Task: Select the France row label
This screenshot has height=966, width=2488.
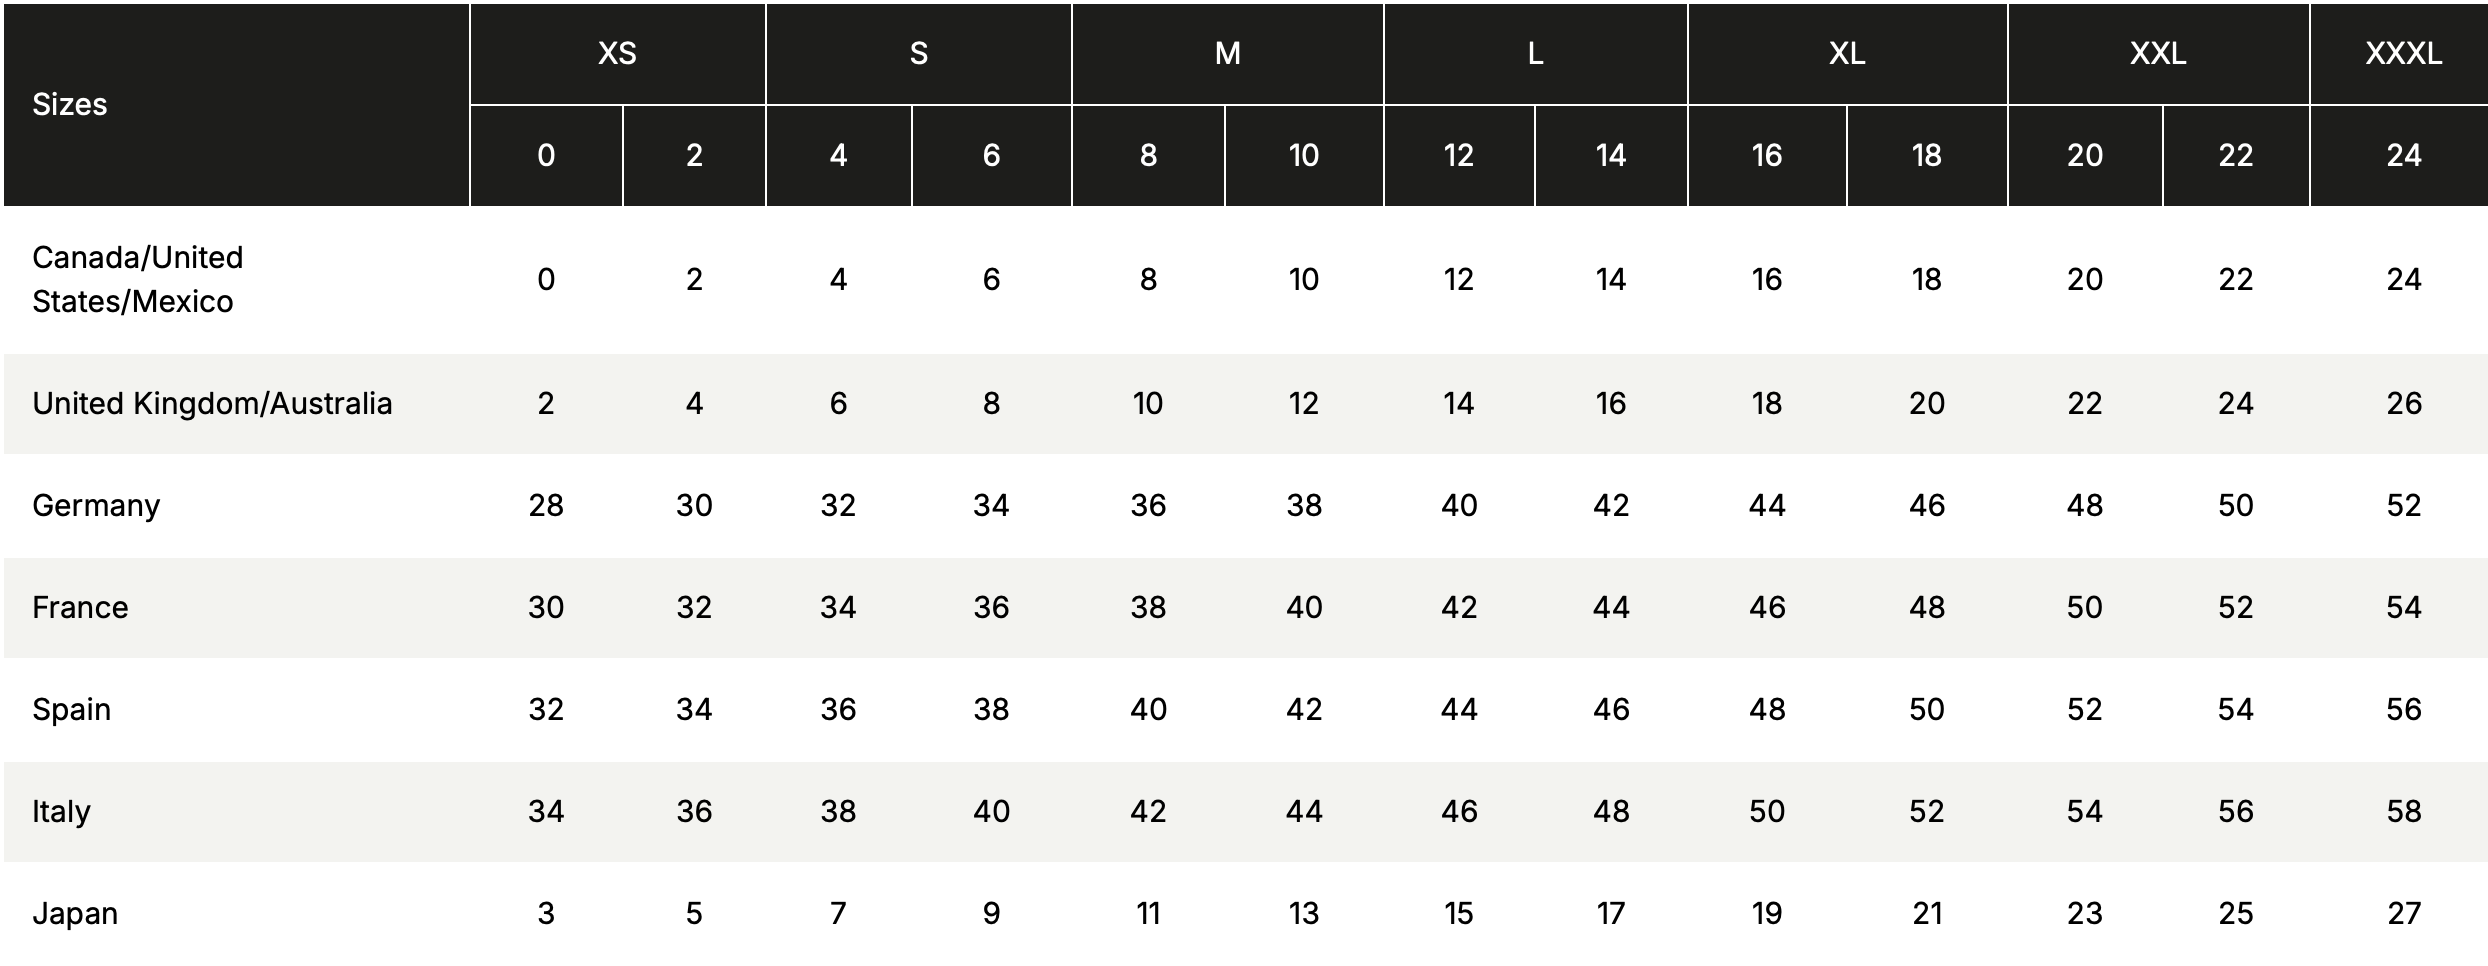Action: pyautogui.click(x=80, y=607)
